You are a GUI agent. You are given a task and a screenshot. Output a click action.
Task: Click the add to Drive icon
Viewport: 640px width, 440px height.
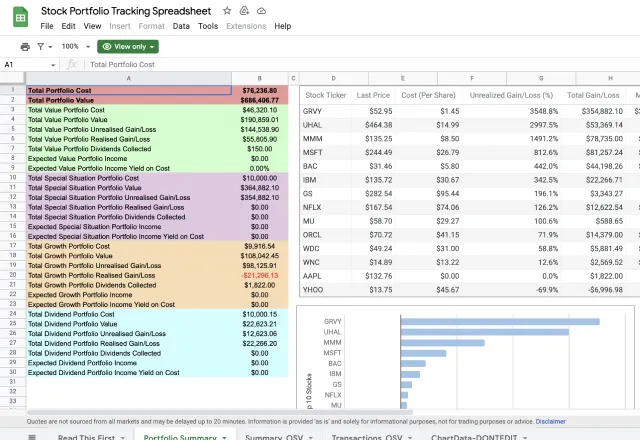pyautogui.click(x=244, y=11)
